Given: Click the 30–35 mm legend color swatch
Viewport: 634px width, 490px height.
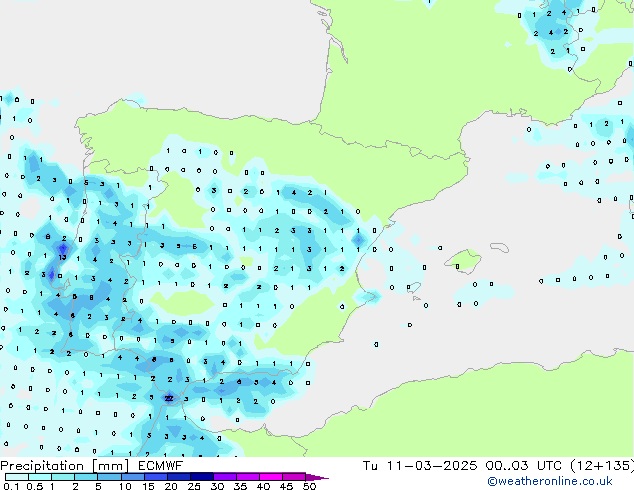Looking at the screenshot, I should coord(224,477).
